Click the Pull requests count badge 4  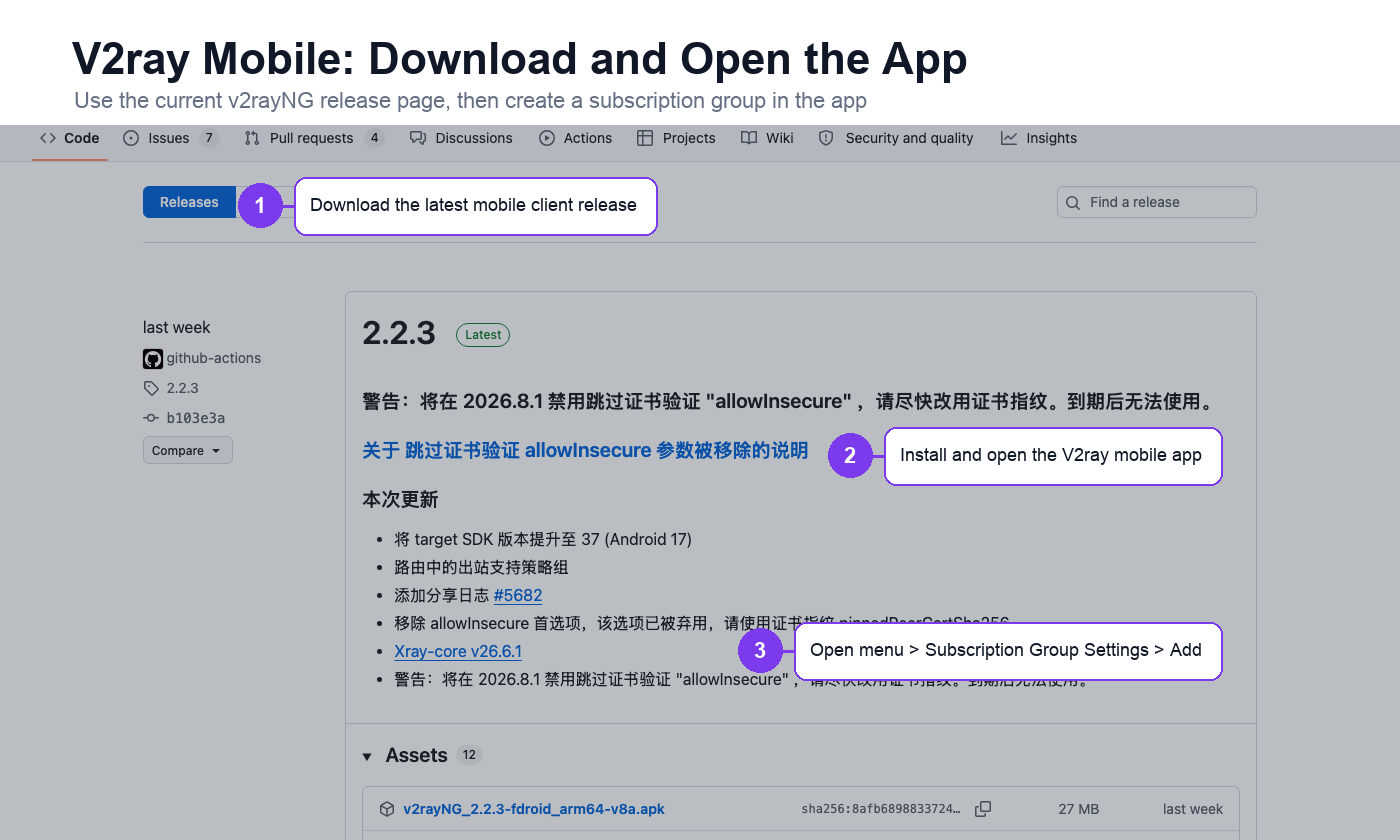(x=375, y=138)
